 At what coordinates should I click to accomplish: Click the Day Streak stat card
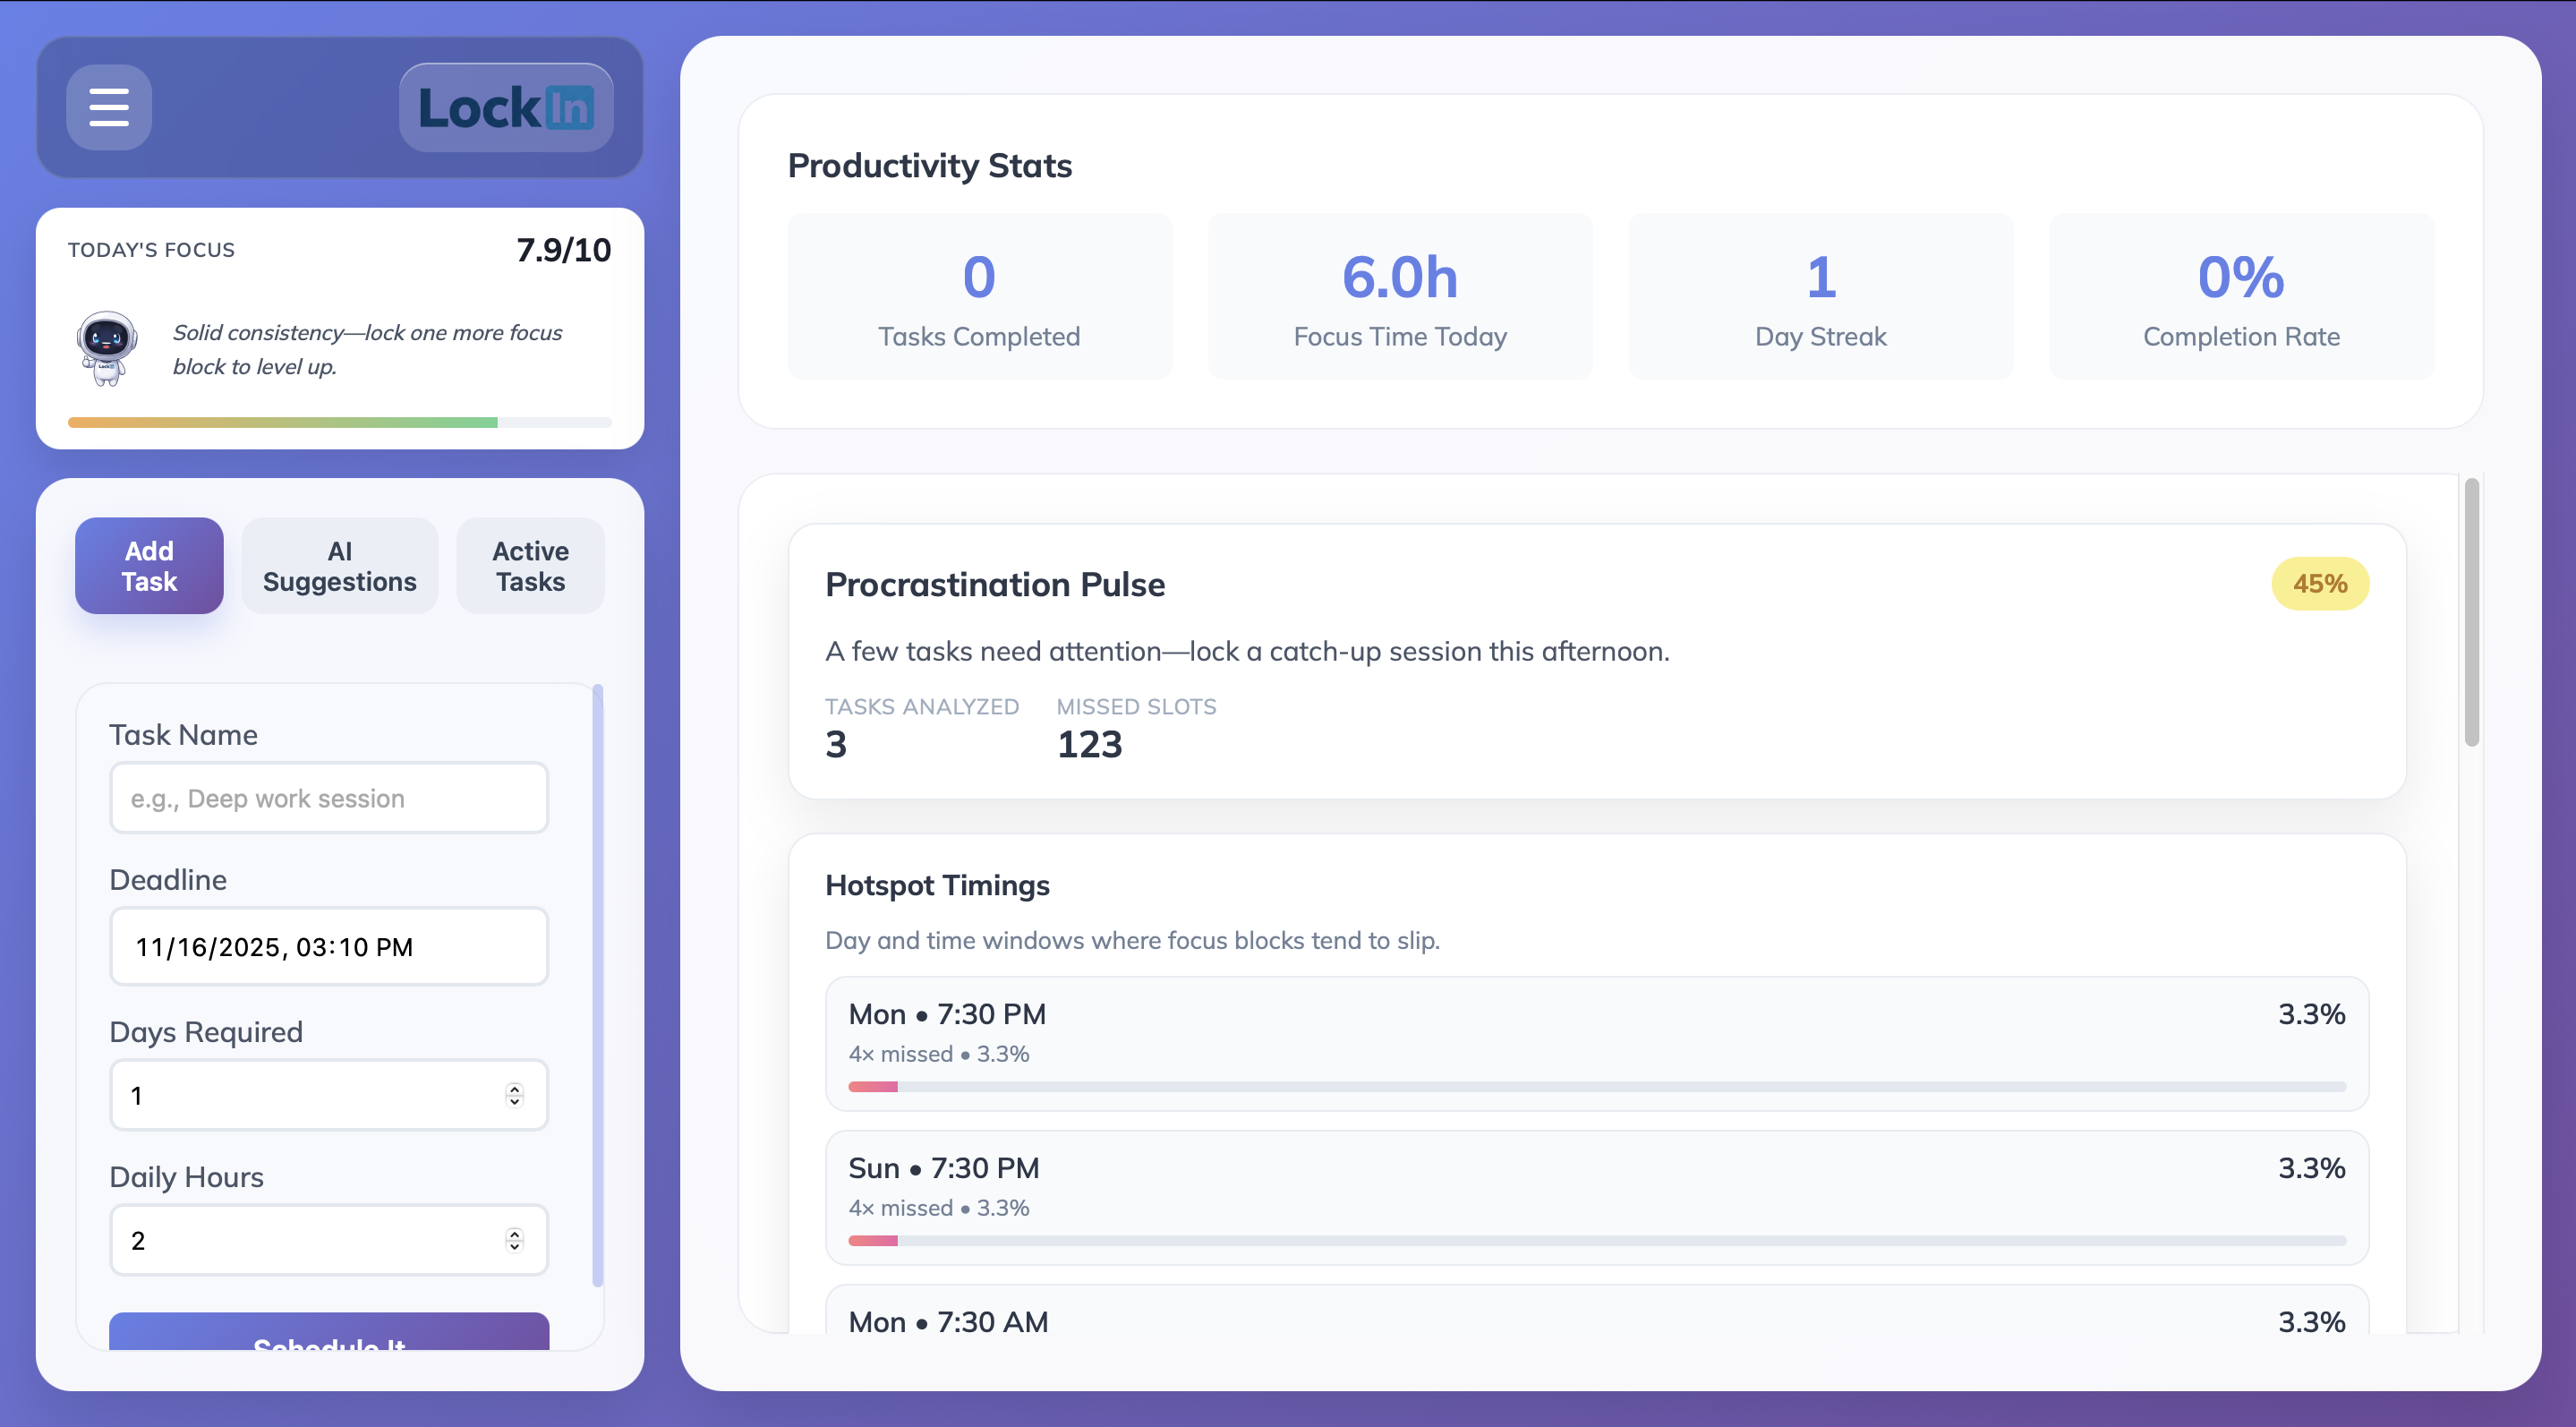1820,296
